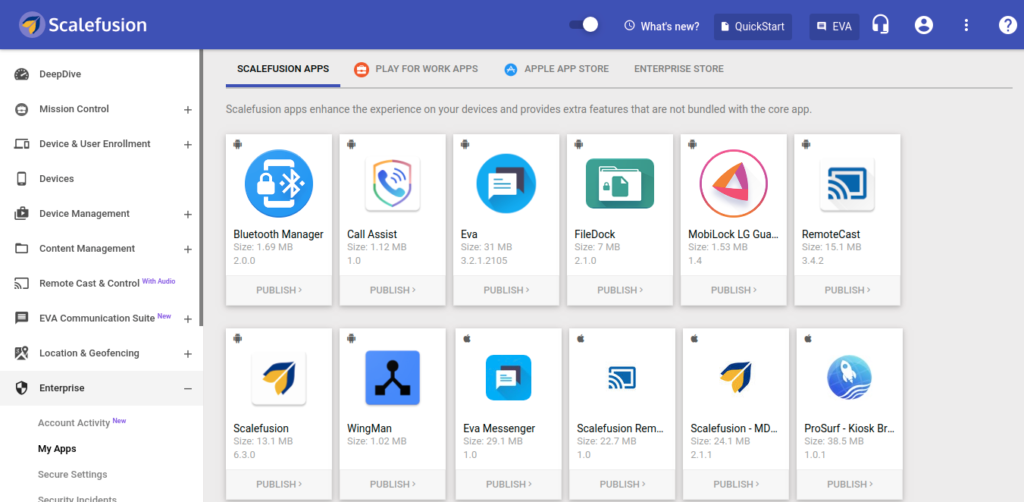This screenshot has width=1024, height=502.
Task: Click the help question mark icon
Action: click(1008, 25)
